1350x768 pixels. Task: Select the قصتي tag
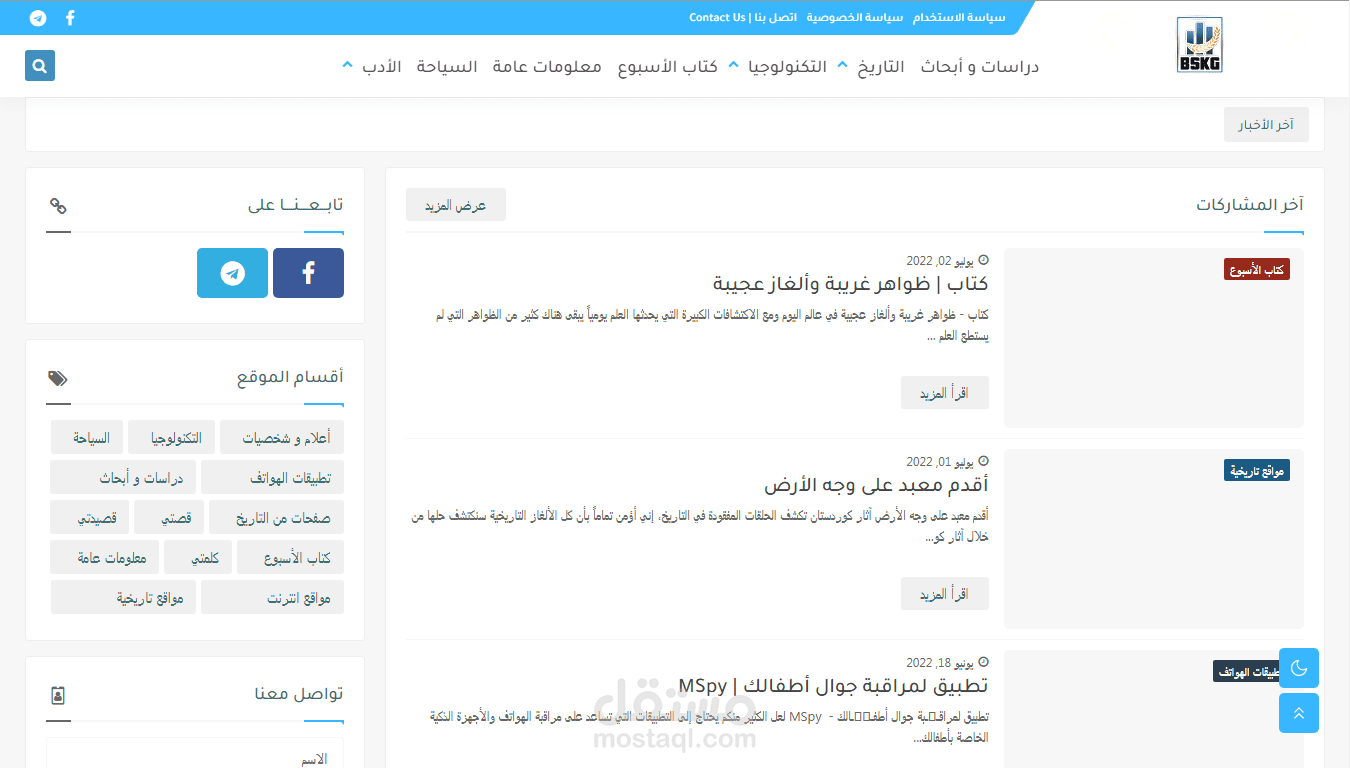point(169,517)
